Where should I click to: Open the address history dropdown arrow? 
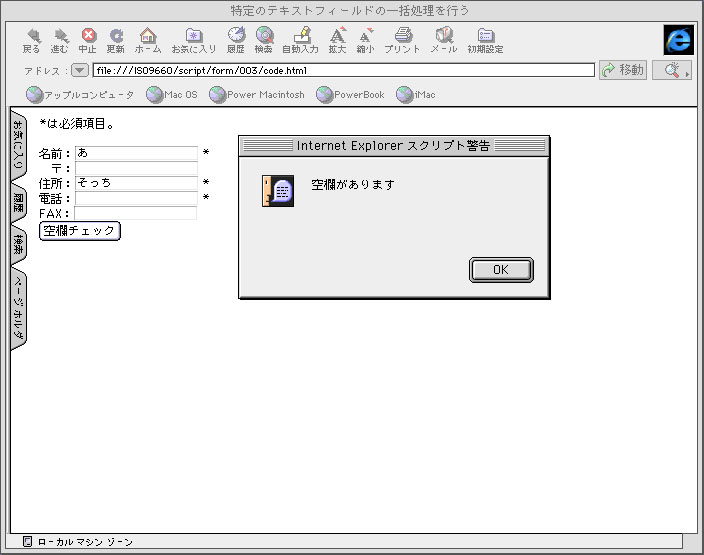[80, 70]
